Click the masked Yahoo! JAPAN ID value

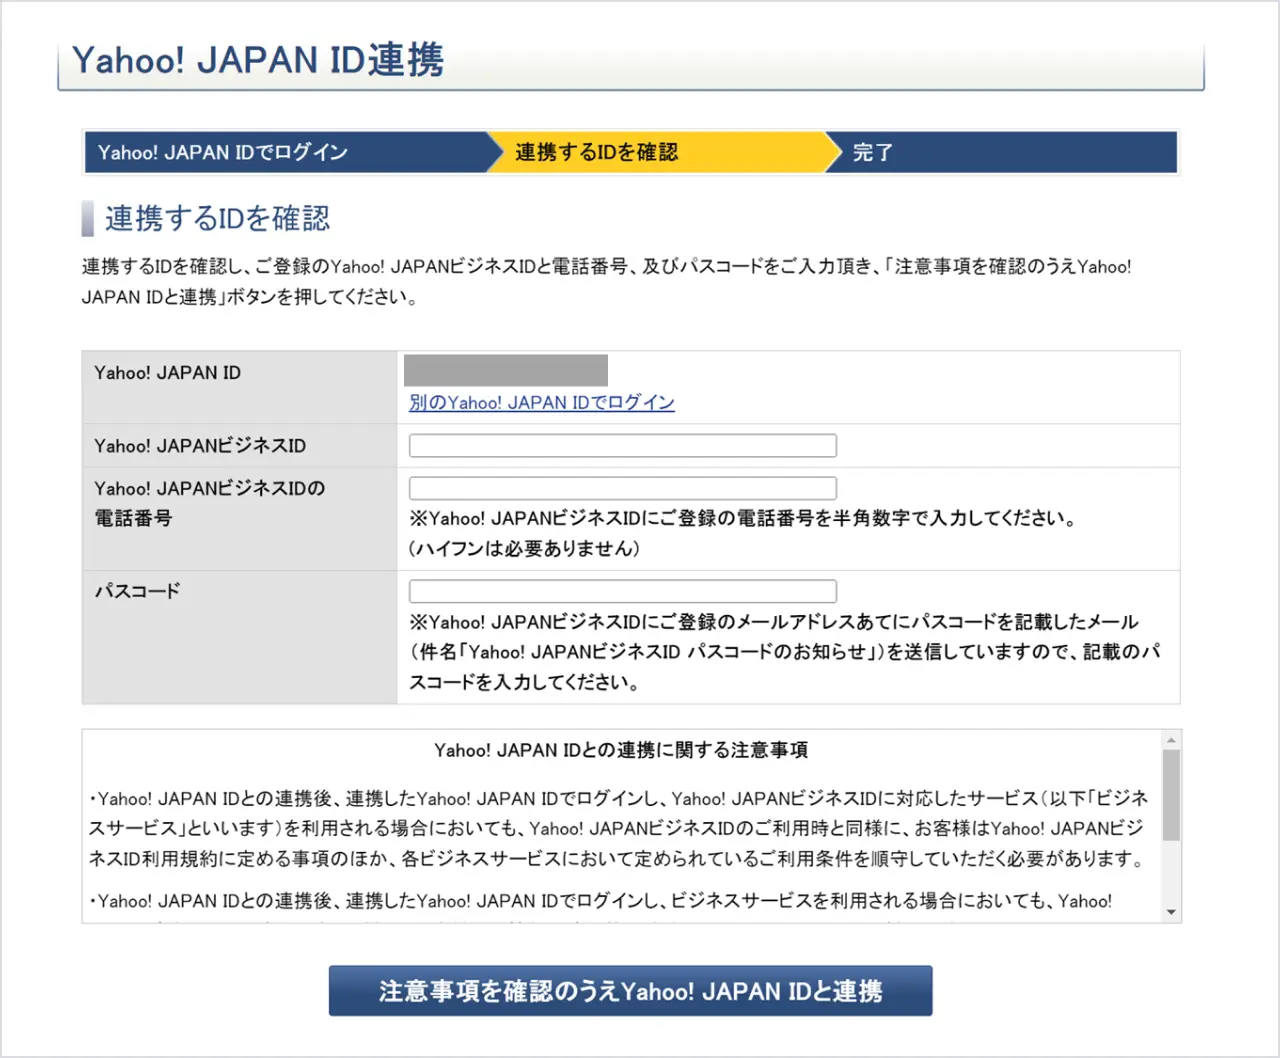pyautogui.click(x=506, y=370)
